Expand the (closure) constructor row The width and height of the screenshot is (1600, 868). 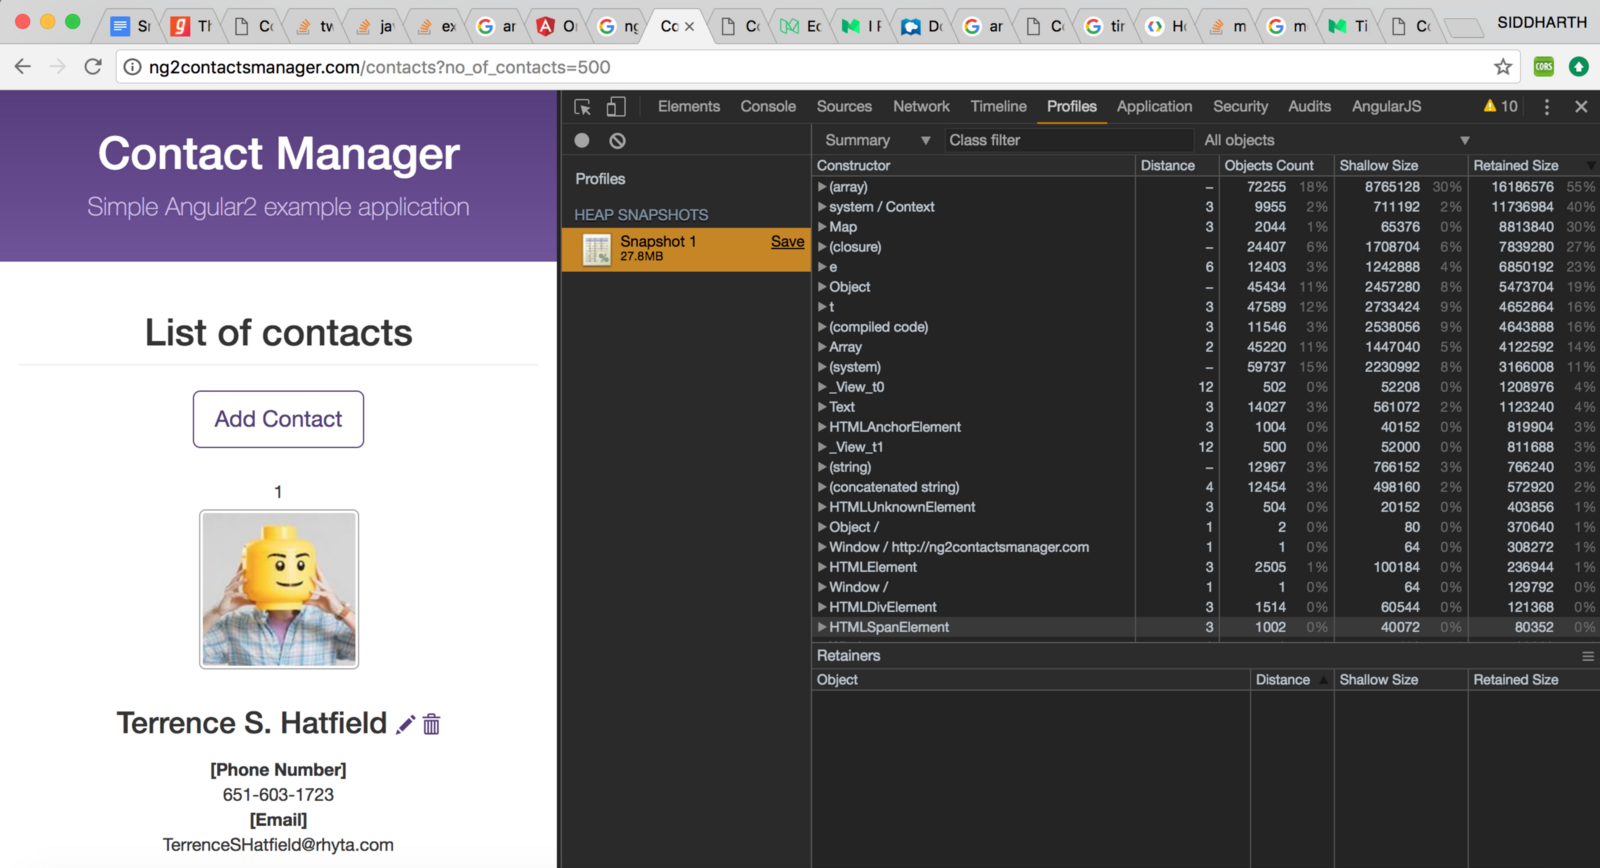click(x=822, y=247)
